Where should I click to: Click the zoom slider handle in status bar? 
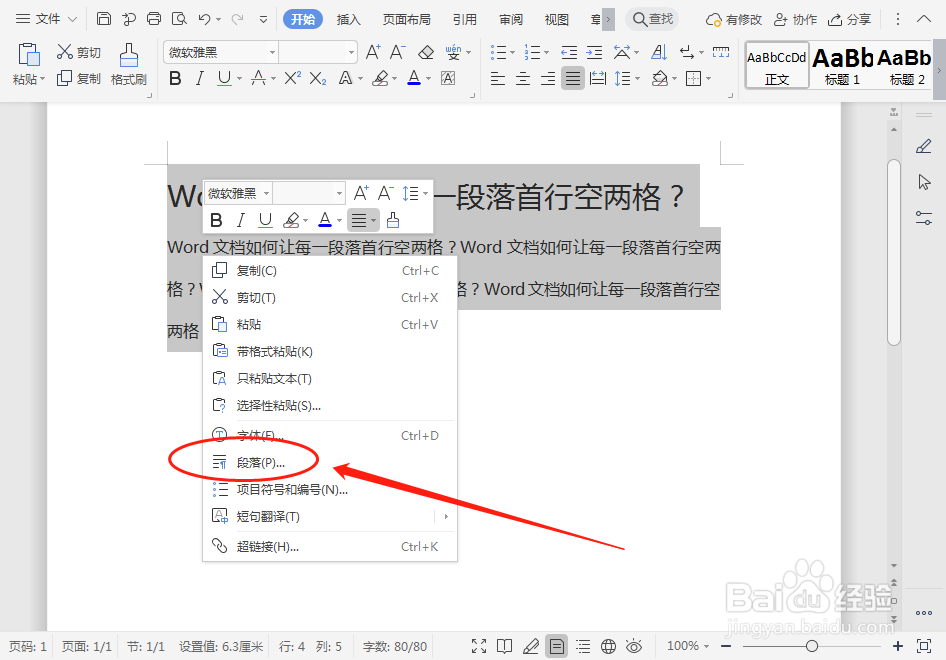(811, 646)
